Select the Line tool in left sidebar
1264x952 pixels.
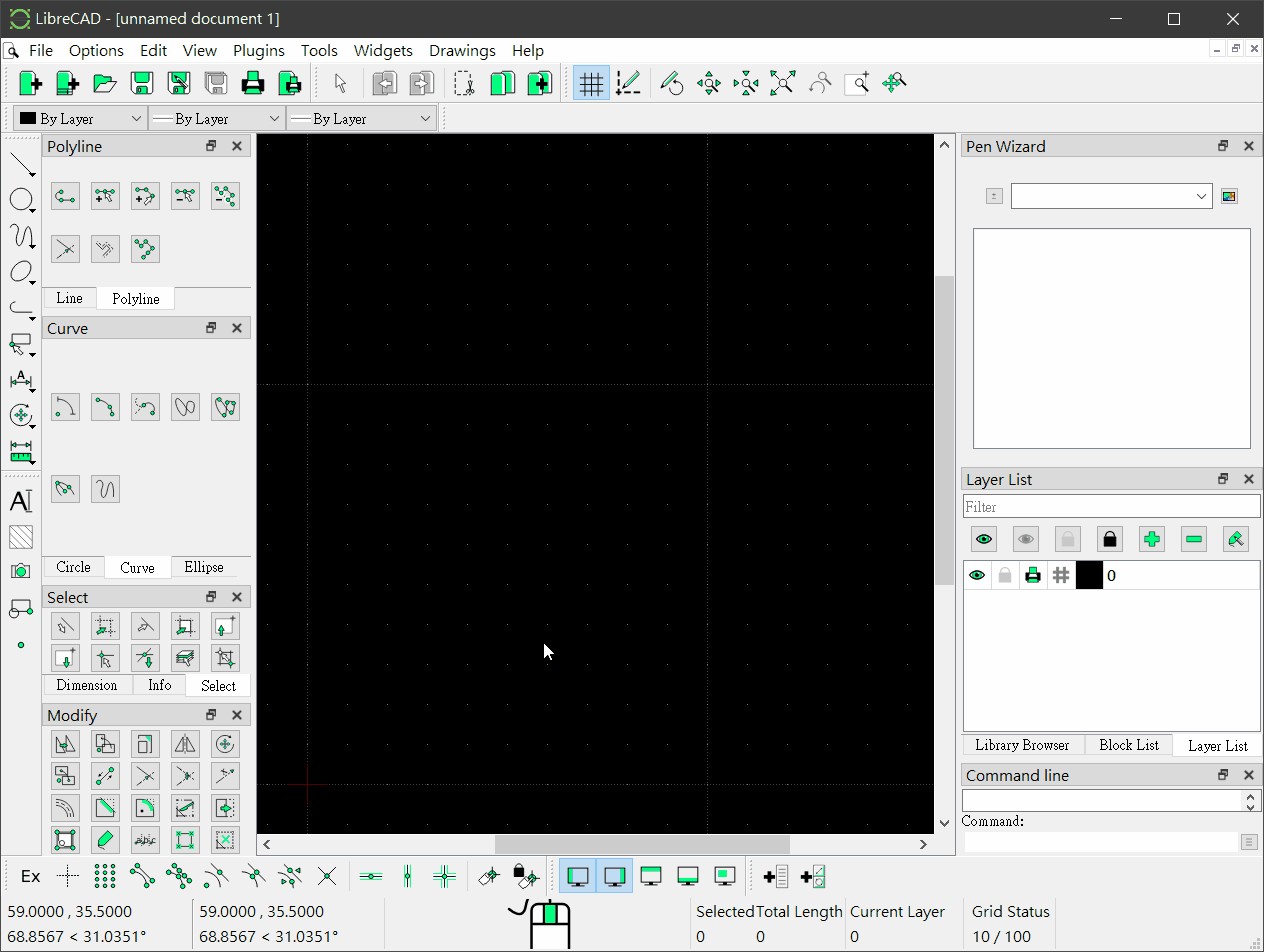[21, 163]
